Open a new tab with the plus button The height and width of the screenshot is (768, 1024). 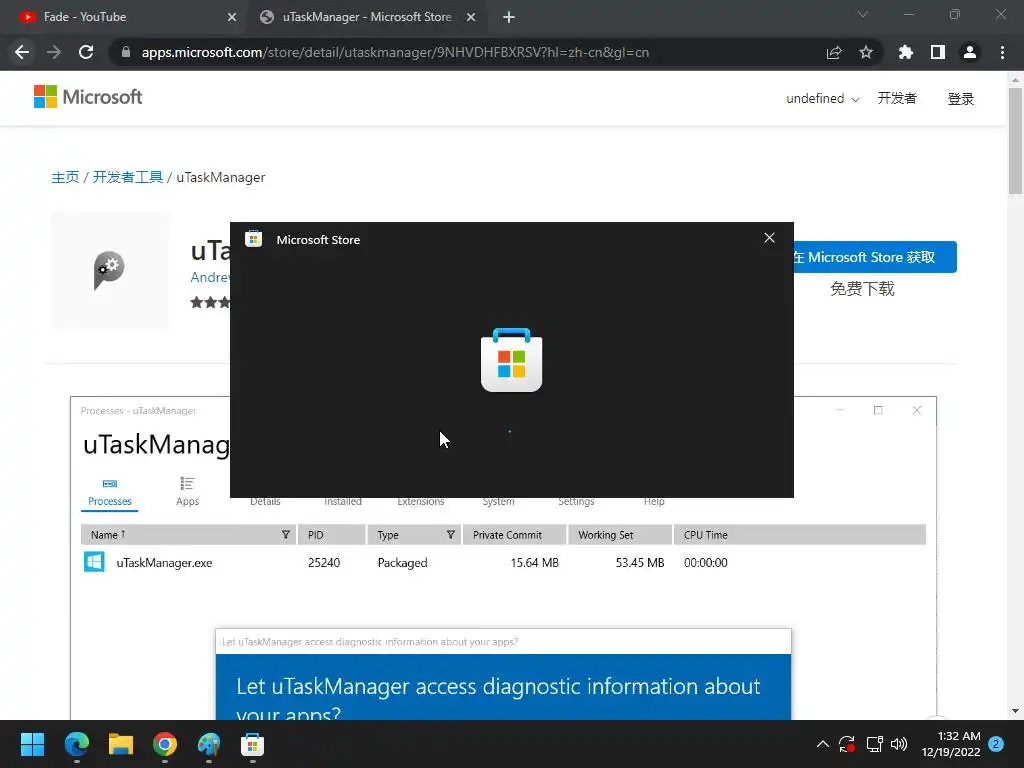pos(509,17)
